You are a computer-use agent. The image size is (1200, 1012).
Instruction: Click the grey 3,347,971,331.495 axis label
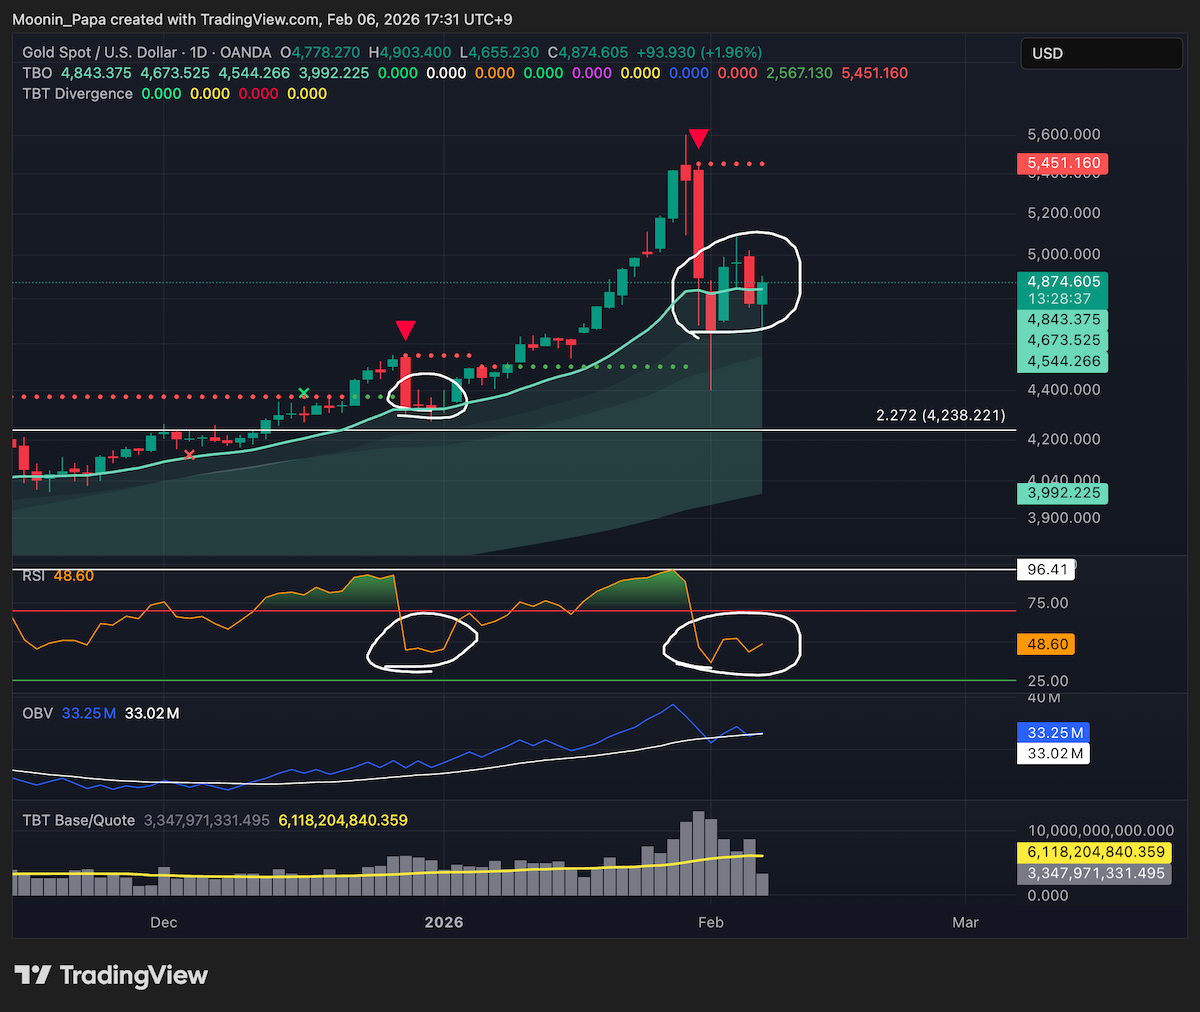(1096, 873)
